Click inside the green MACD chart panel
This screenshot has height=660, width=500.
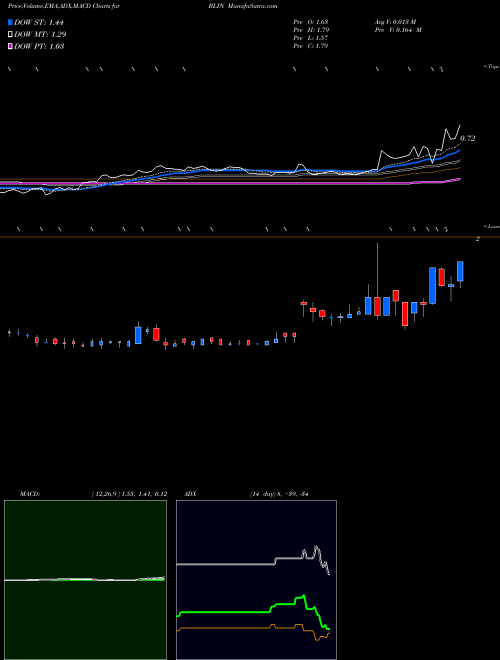(x=85, y=580)
